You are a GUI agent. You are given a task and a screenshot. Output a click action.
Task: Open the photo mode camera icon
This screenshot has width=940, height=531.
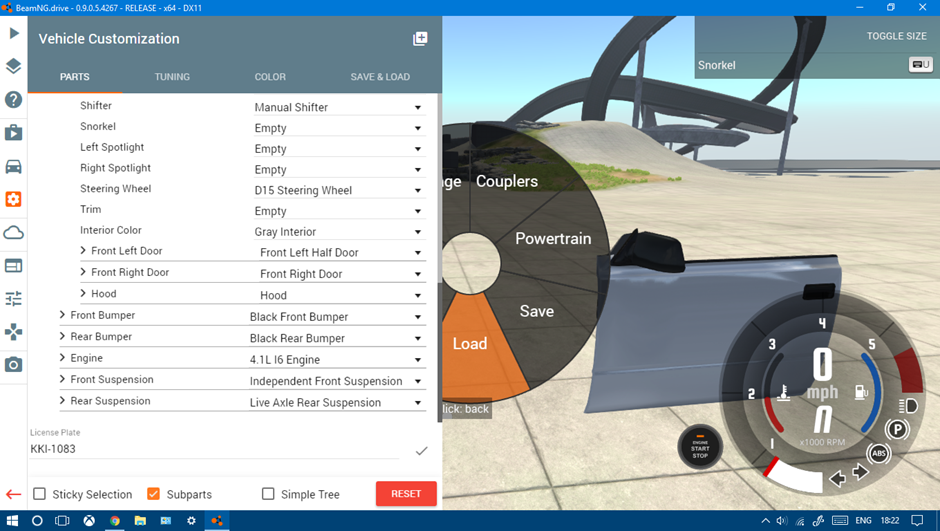click(14, 364)
